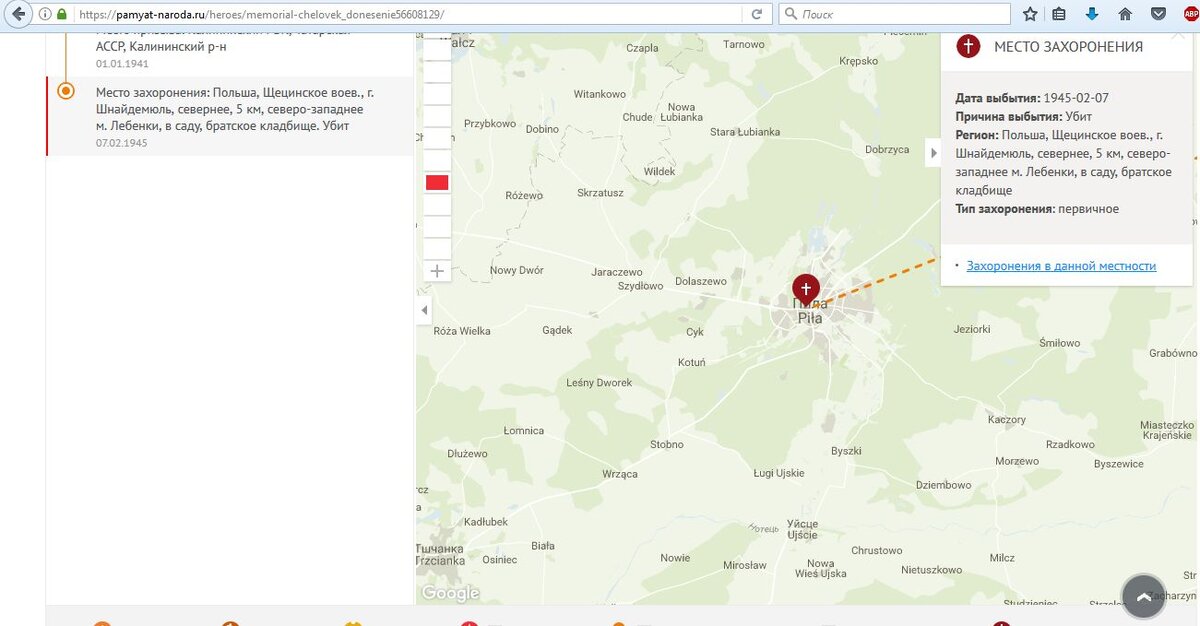Click the grave cross marker on Piła
Screen dimensions: 1200x626
806,287
